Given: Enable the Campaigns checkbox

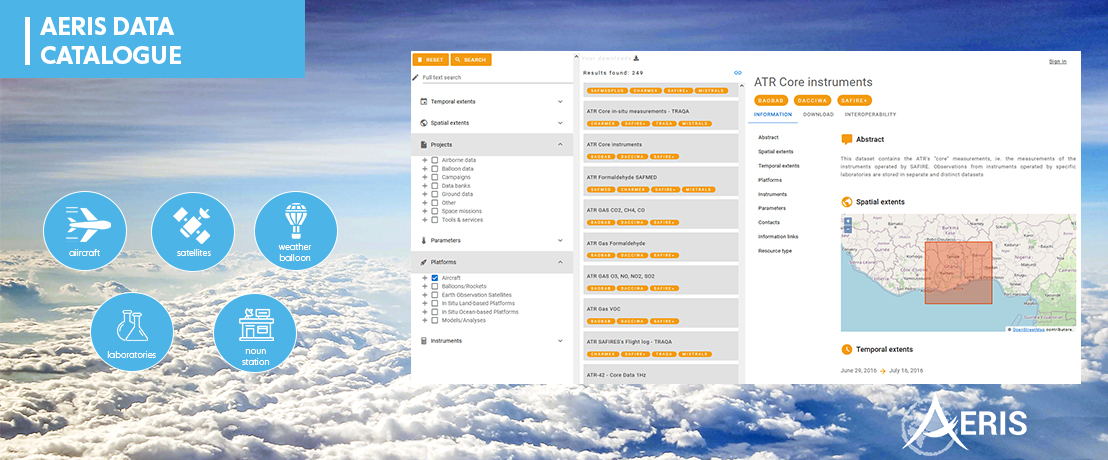Looking at the screenshot, I should [435, 177].
